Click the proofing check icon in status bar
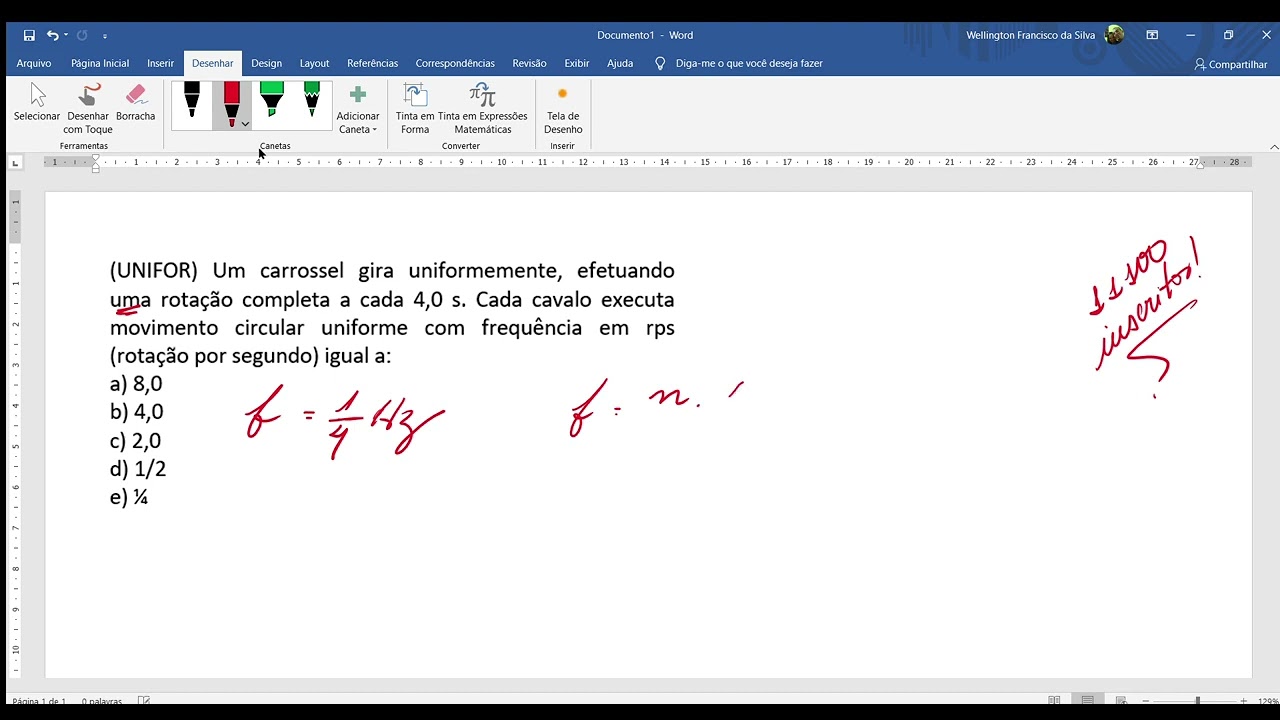The image size is (1280, 720). [144, 701]
